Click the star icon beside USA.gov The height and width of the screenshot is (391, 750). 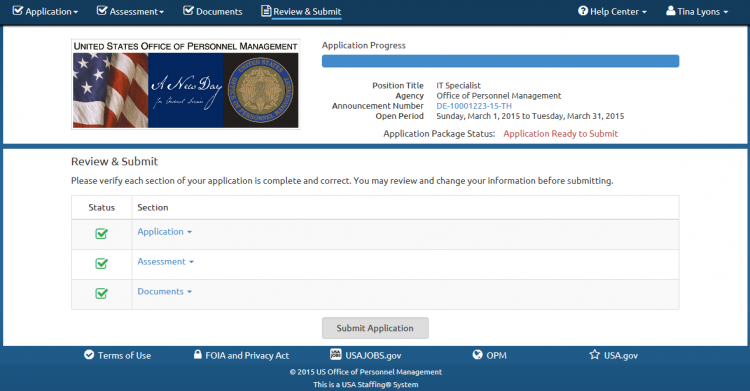pos(595,355)
